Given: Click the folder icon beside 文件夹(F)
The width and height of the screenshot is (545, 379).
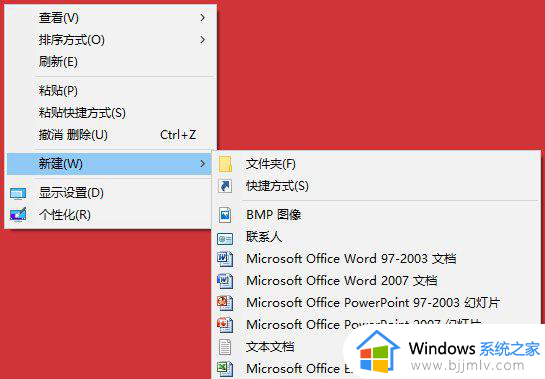Looking at the screenshot, I should (x=225, y=164).
